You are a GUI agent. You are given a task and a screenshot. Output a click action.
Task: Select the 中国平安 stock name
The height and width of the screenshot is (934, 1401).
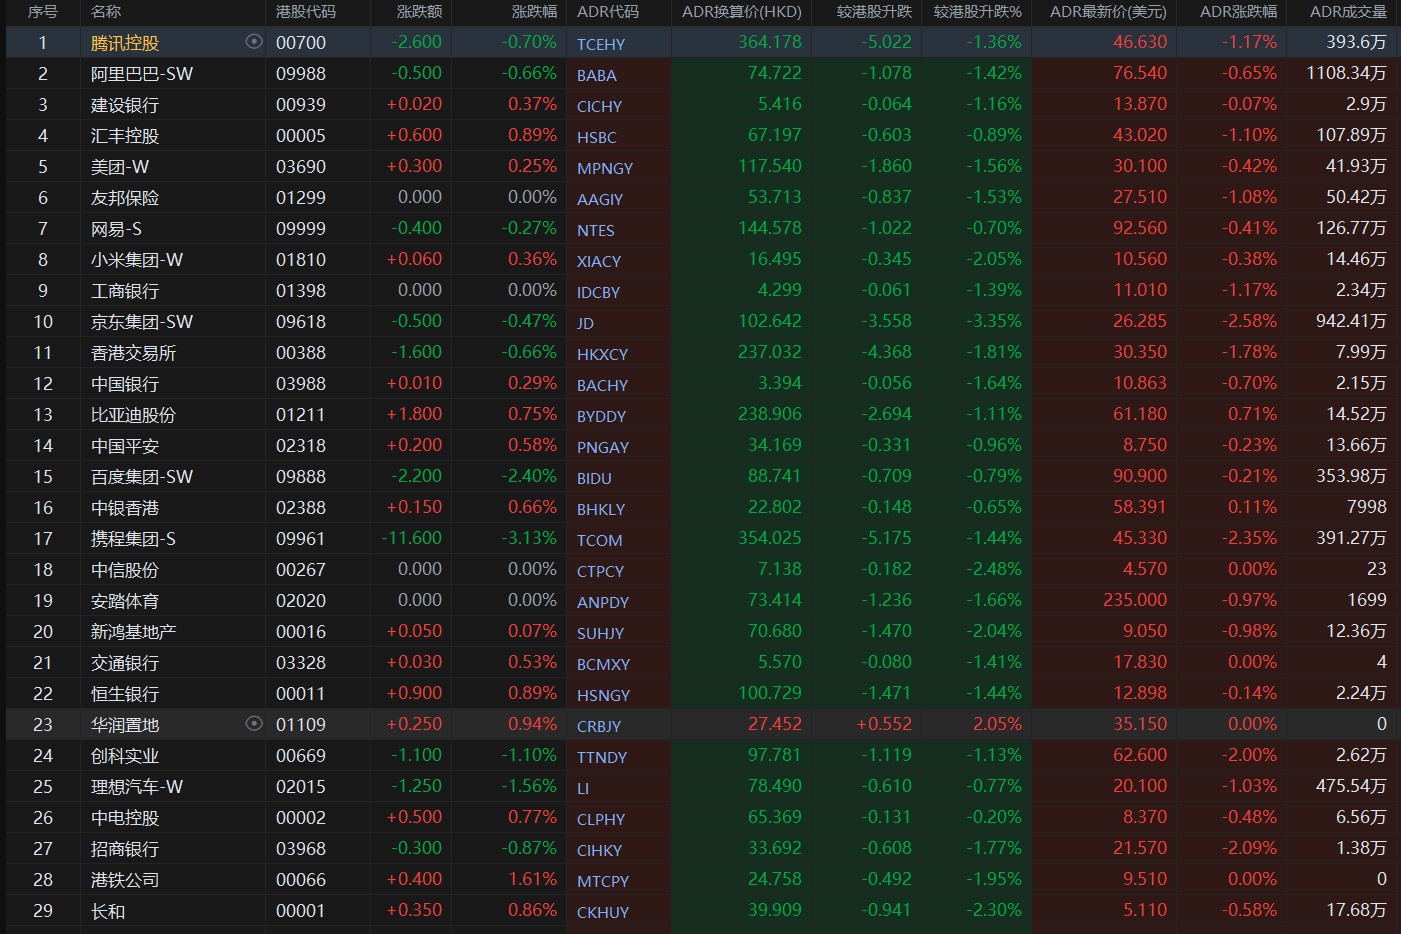point(125,446)
